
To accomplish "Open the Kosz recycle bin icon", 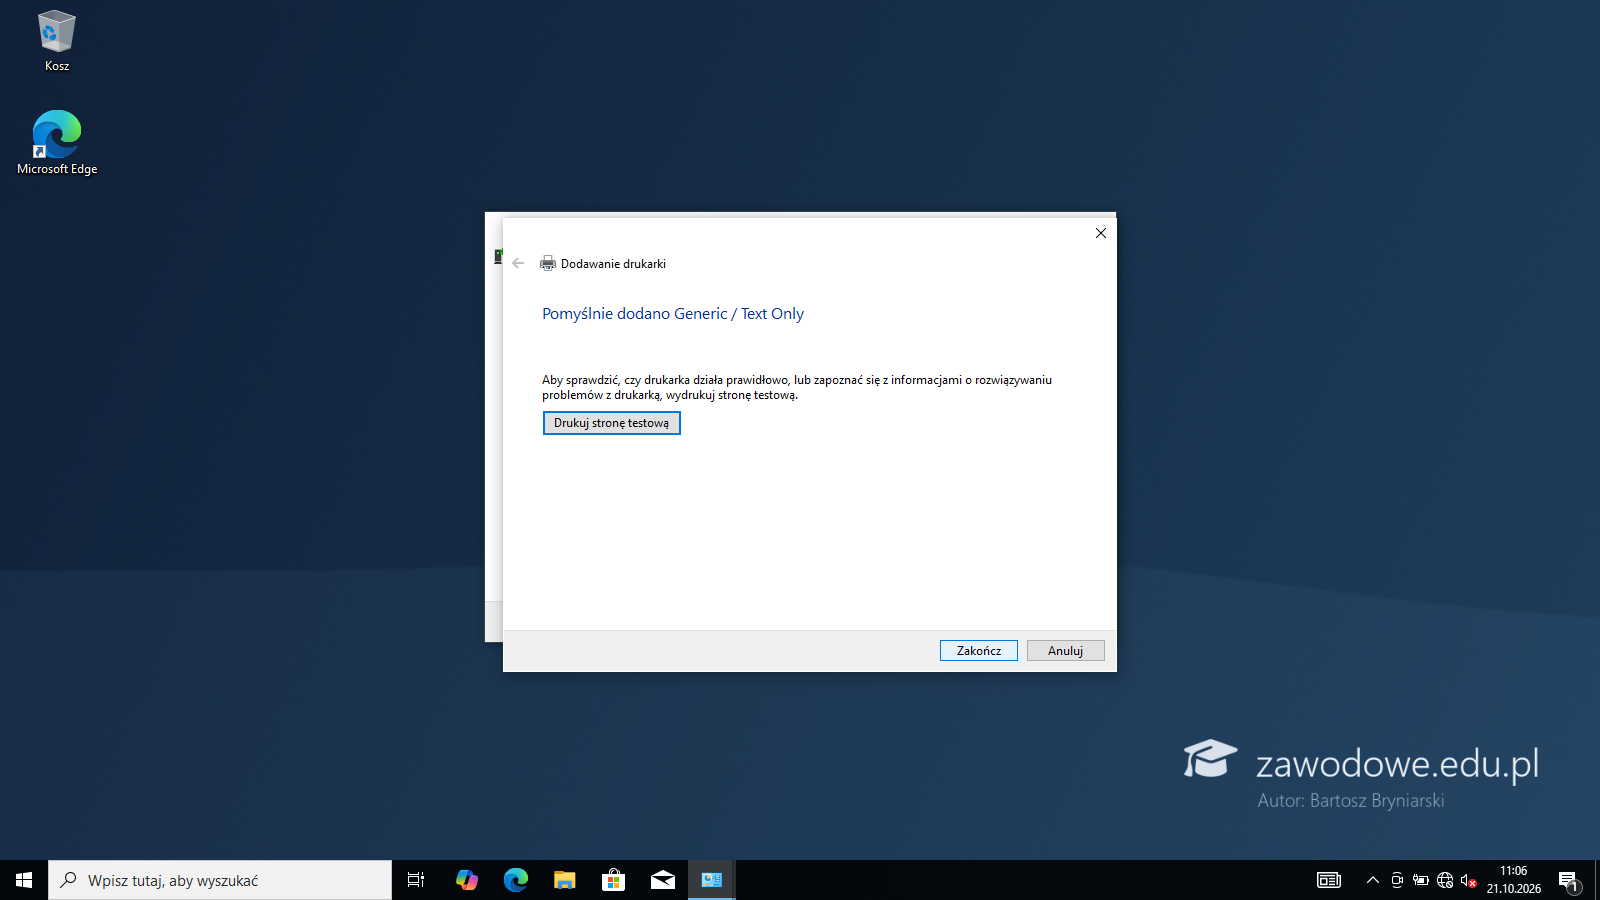I will 57,41.
